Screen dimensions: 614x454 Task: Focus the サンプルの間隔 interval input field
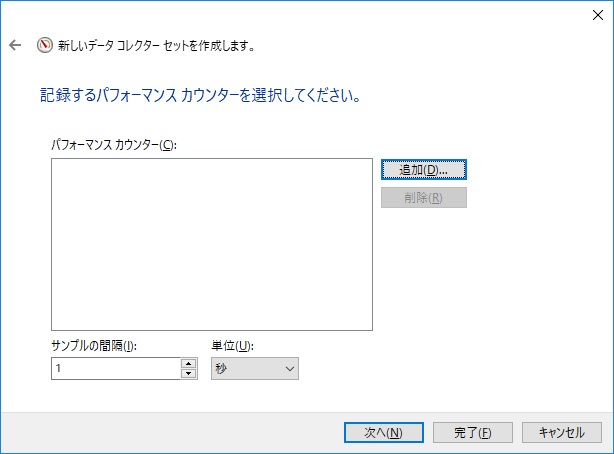(x=115, y=369)
